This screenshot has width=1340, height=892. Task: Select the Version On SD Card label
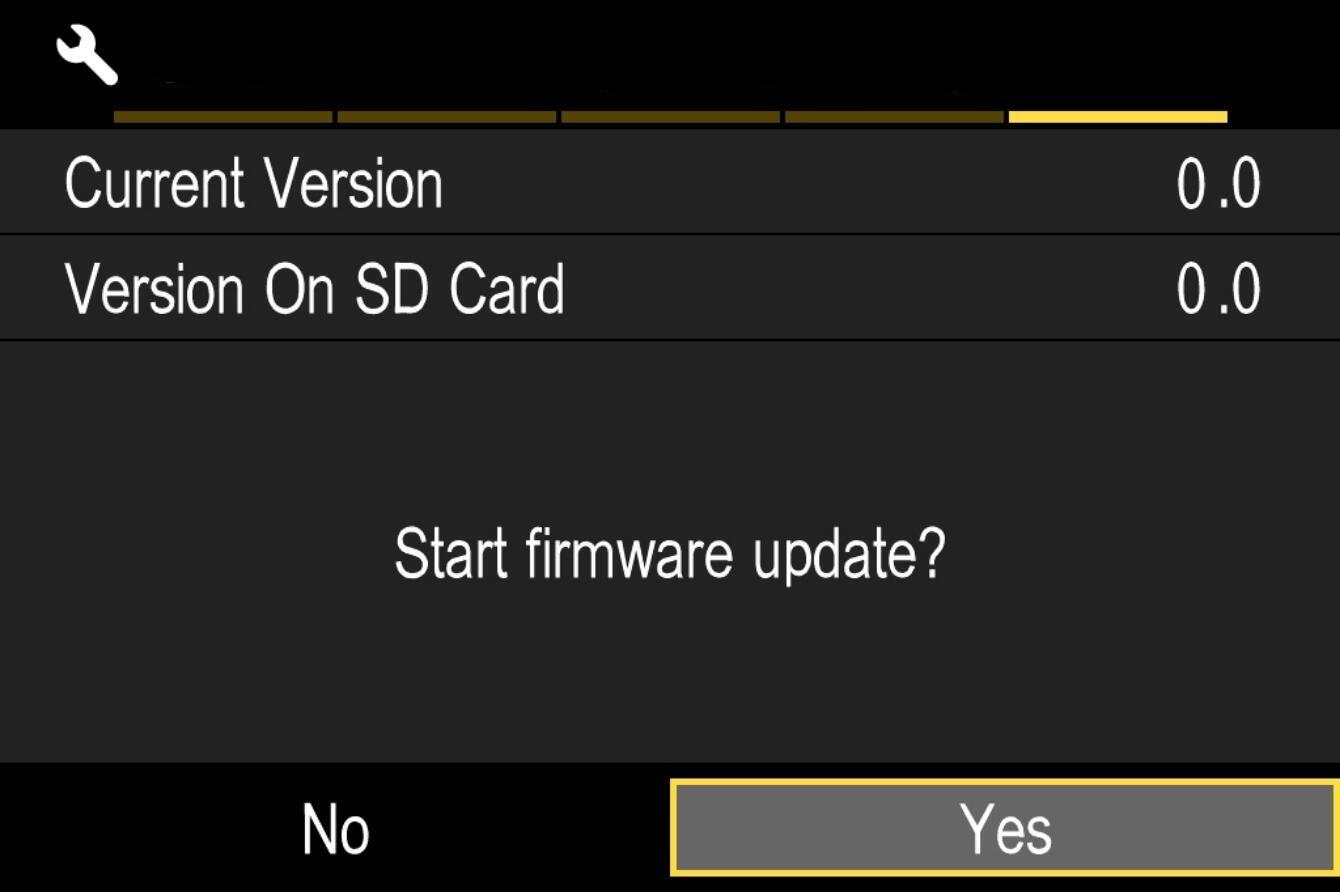315,289
